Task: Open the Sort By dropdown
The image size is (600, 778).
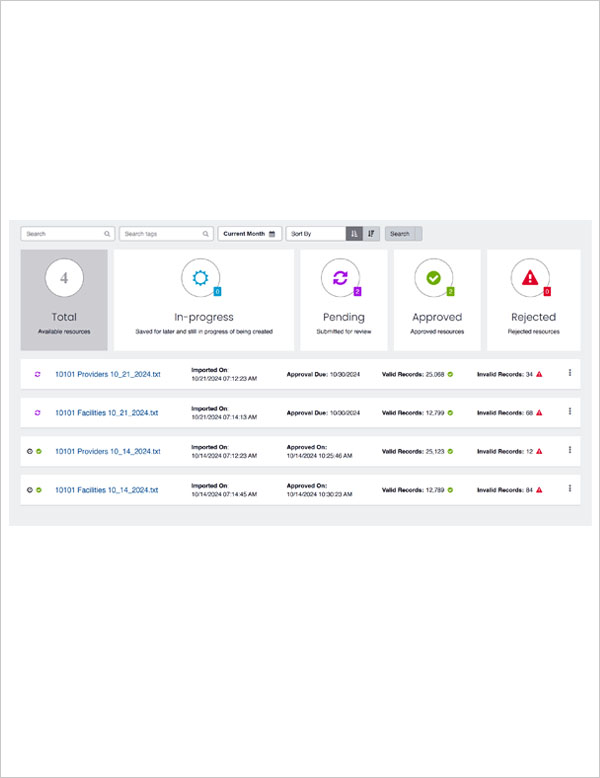Action: pyautogui.click(x=316, y=234)
